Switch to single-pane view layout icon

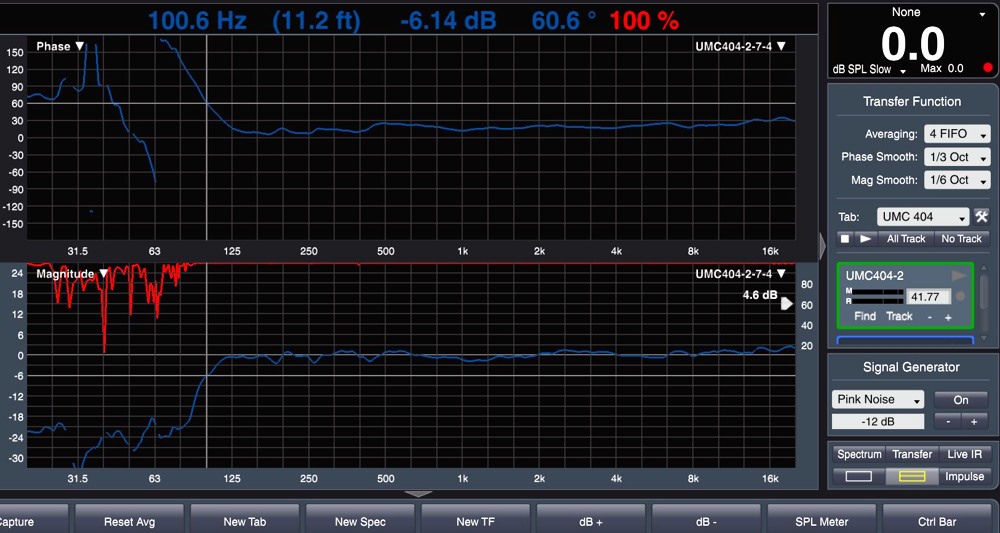pyautogui.click(x=858, y=476)
